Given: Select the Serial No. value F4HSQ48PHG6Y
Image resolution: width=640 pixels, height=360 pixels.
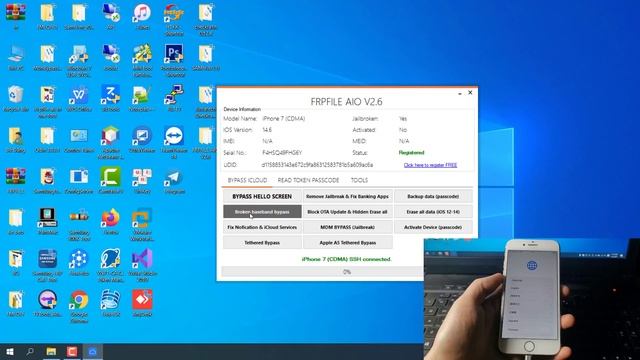Looking at the screenshot, I should click(282, 153).
